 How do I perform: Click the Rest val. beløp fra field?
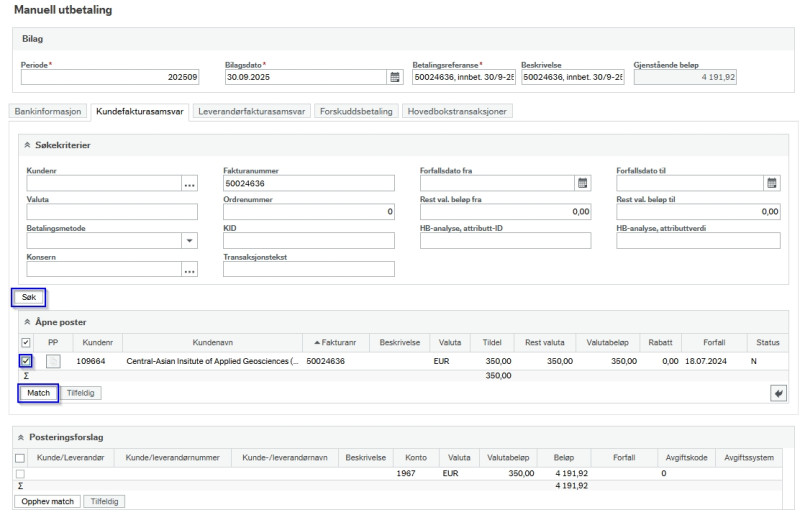point(506,212)
